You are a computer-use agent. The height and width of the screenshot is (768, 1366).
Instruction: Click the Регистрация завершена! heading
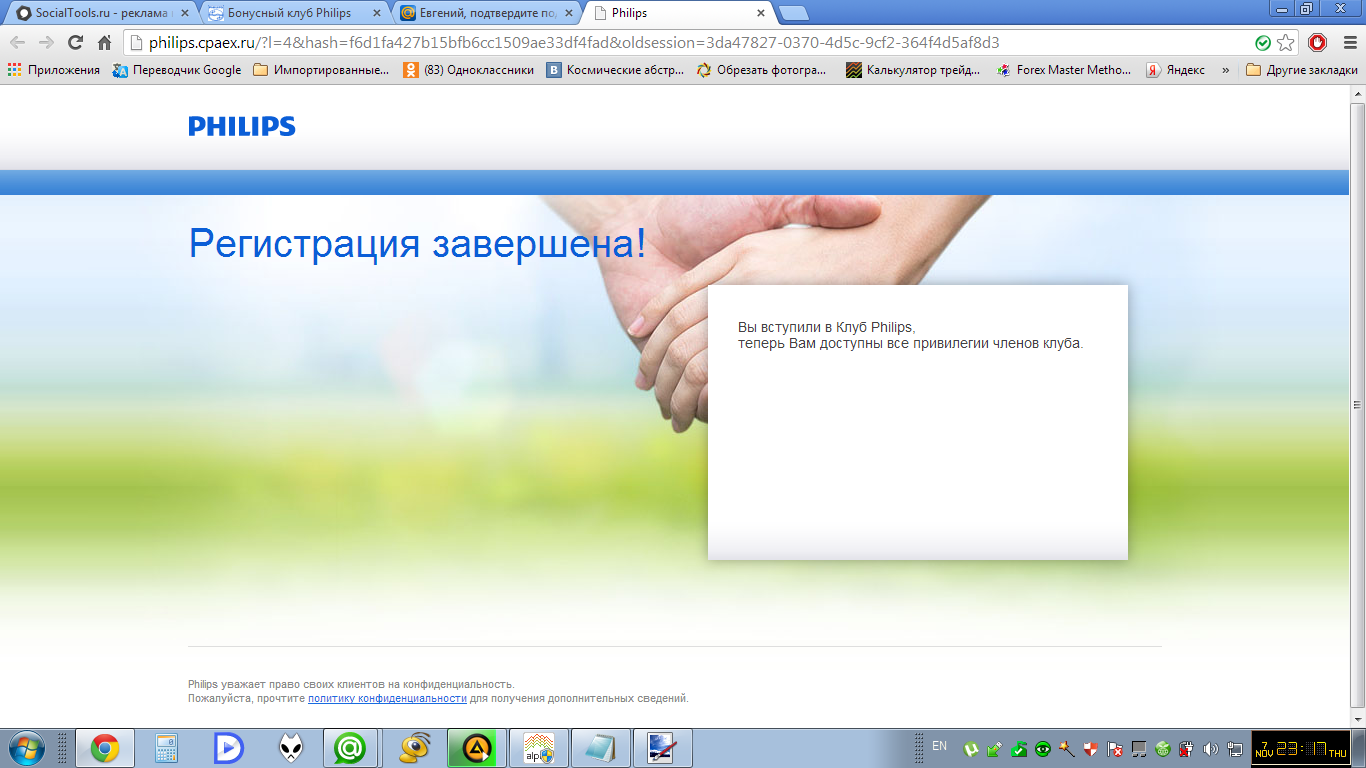point(418,243)
